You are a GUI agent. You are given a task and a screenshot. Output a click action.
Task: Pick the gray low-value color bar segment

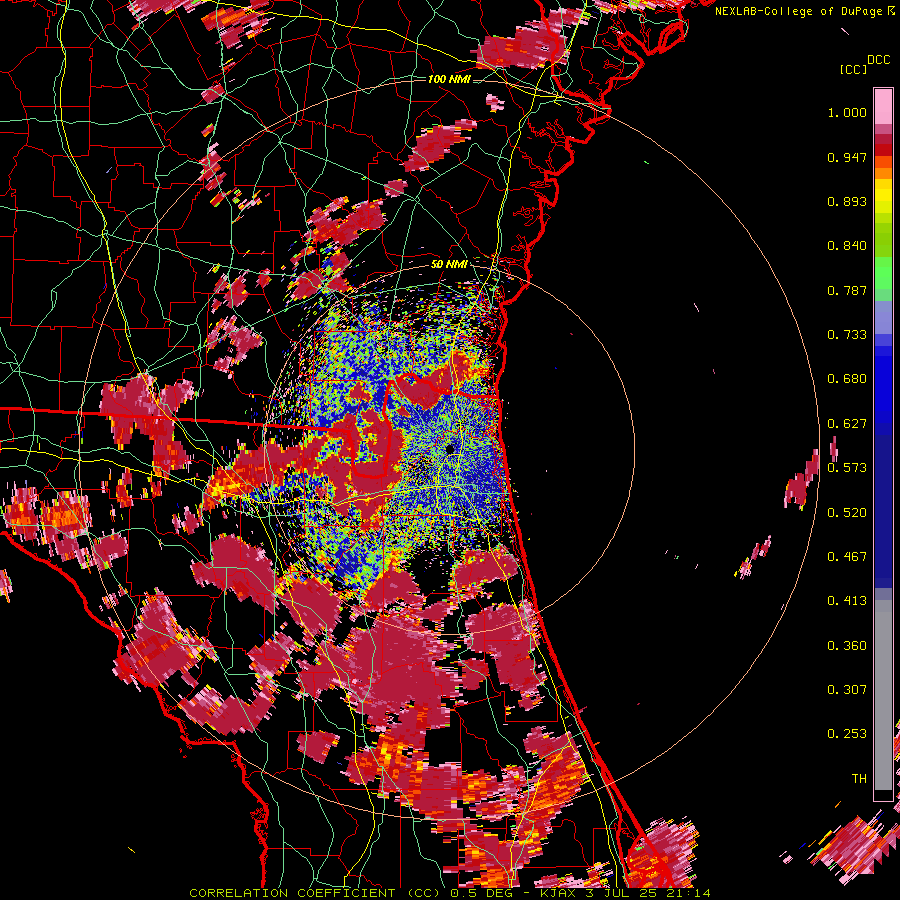(x=883, y=695)
